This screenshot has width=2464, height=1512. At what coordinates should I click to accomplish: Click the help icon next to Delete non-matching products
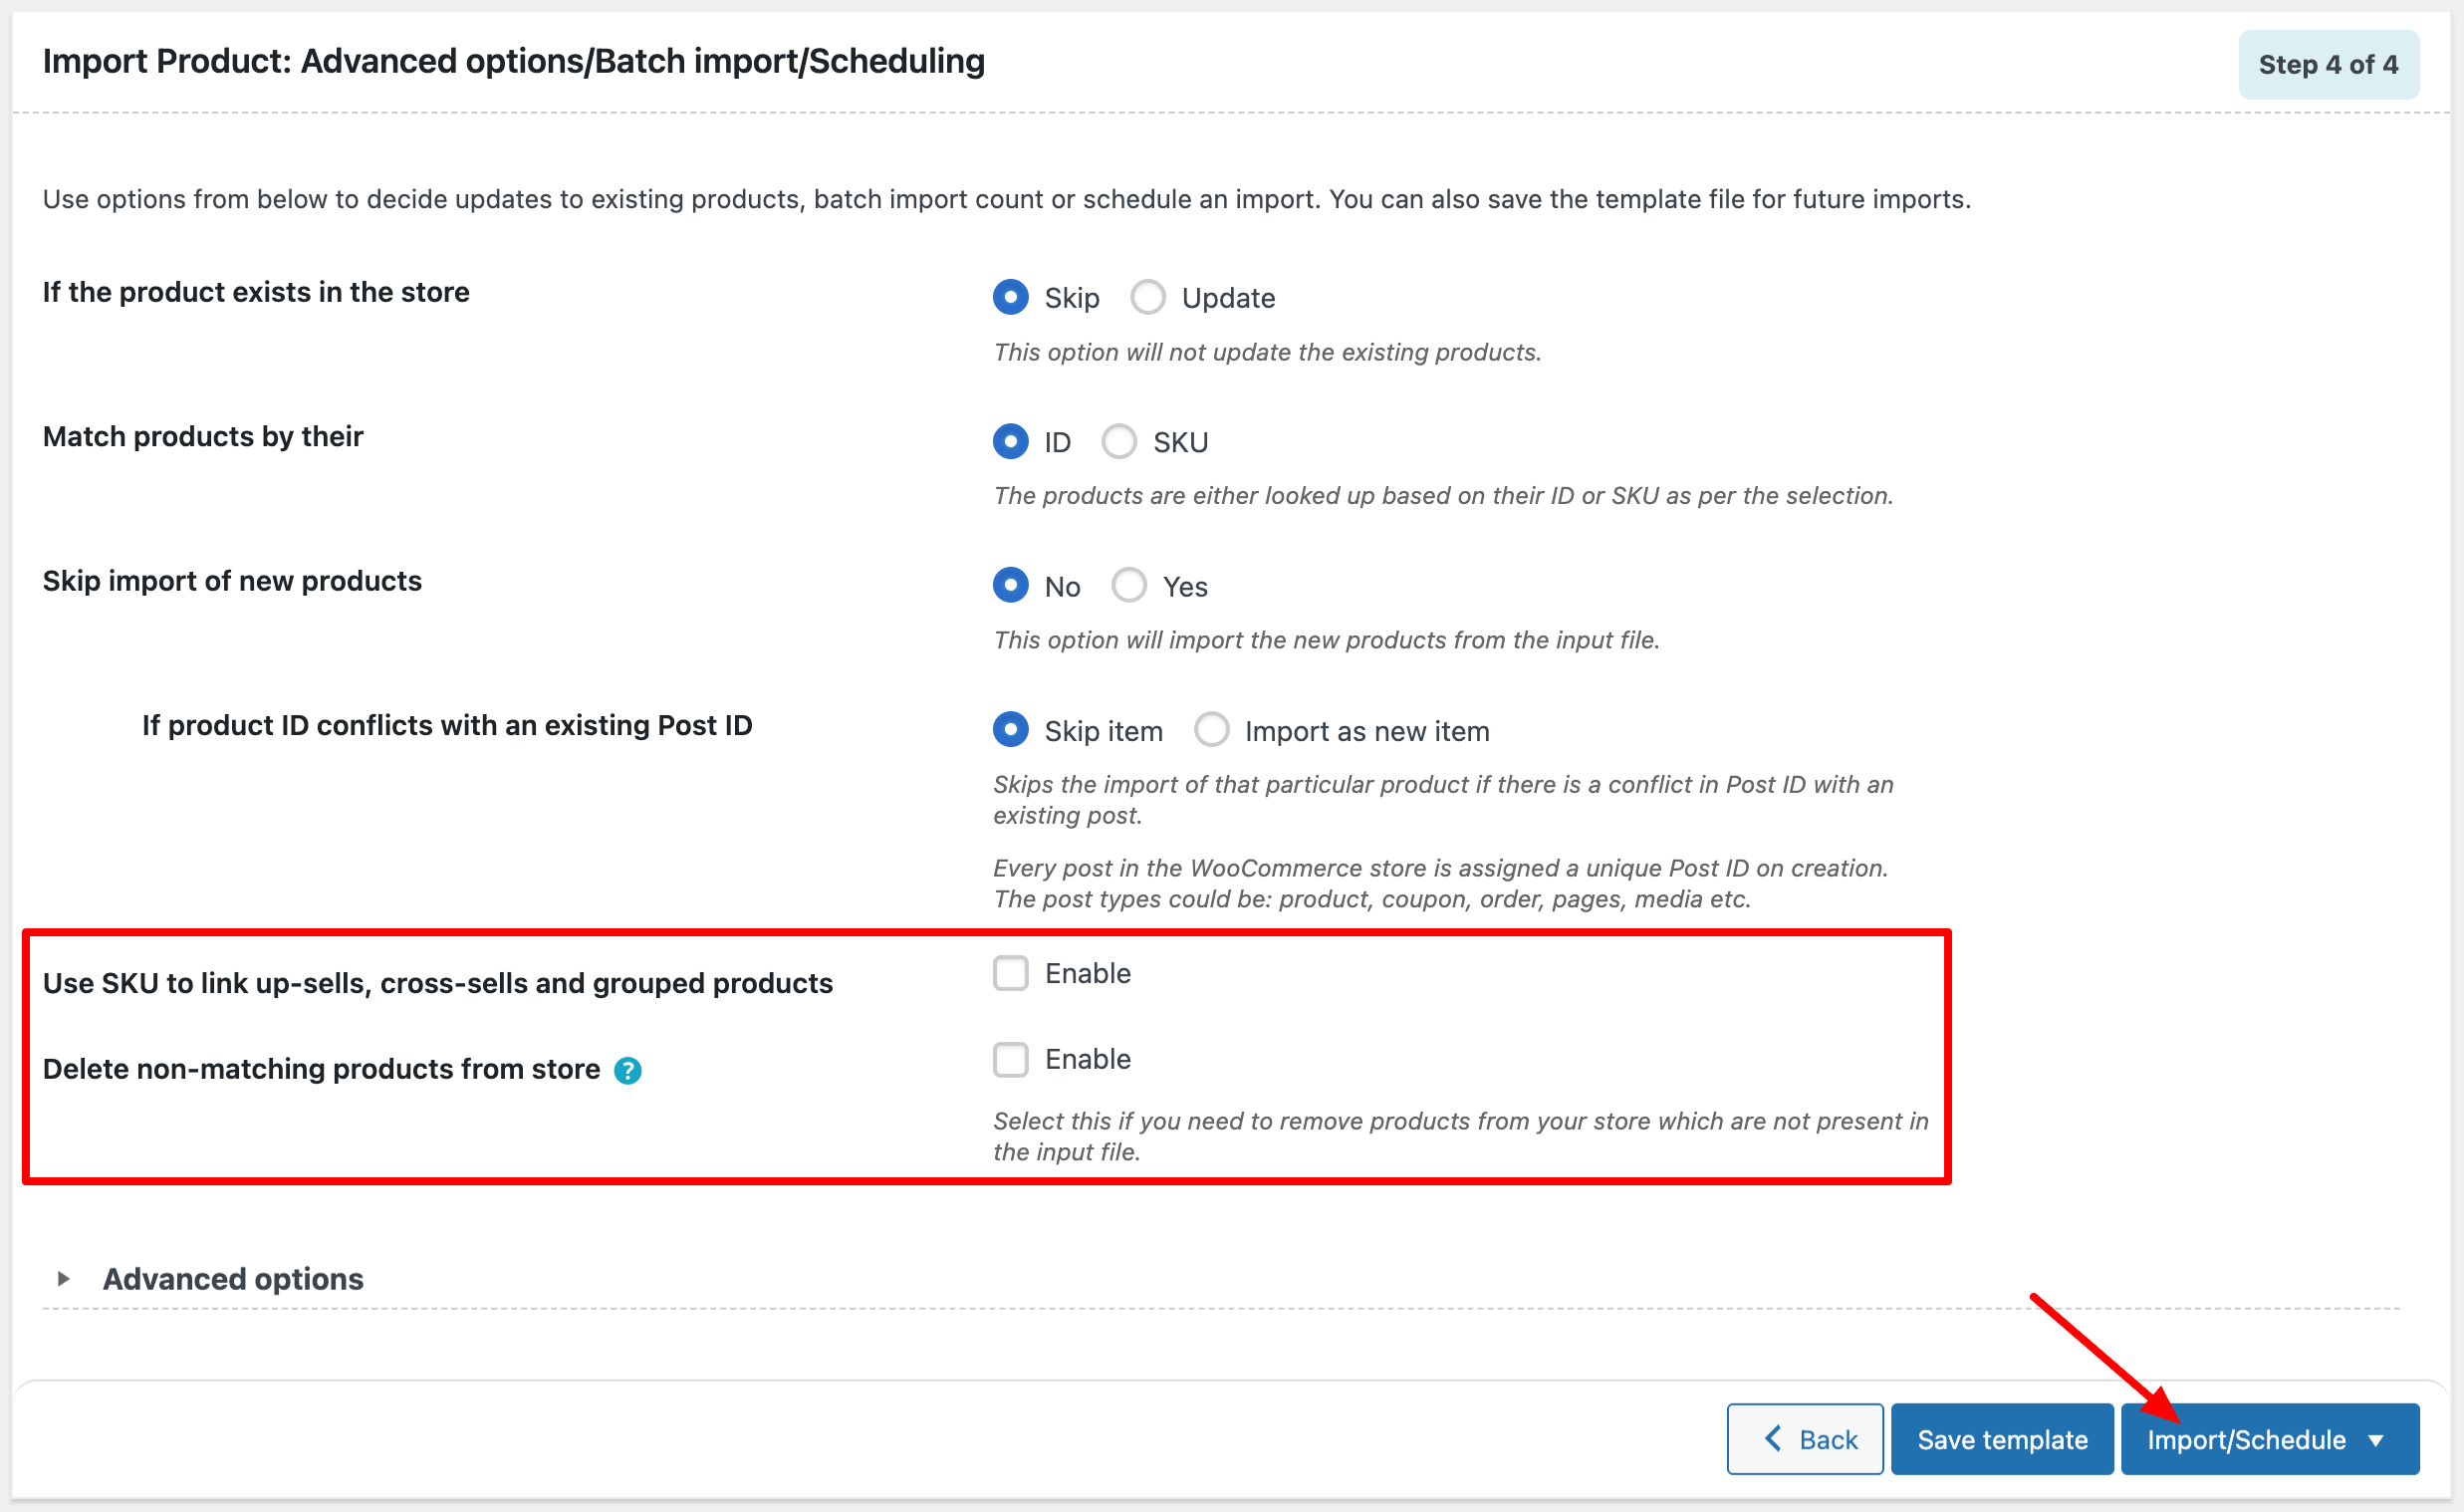tap(628, 1069)
